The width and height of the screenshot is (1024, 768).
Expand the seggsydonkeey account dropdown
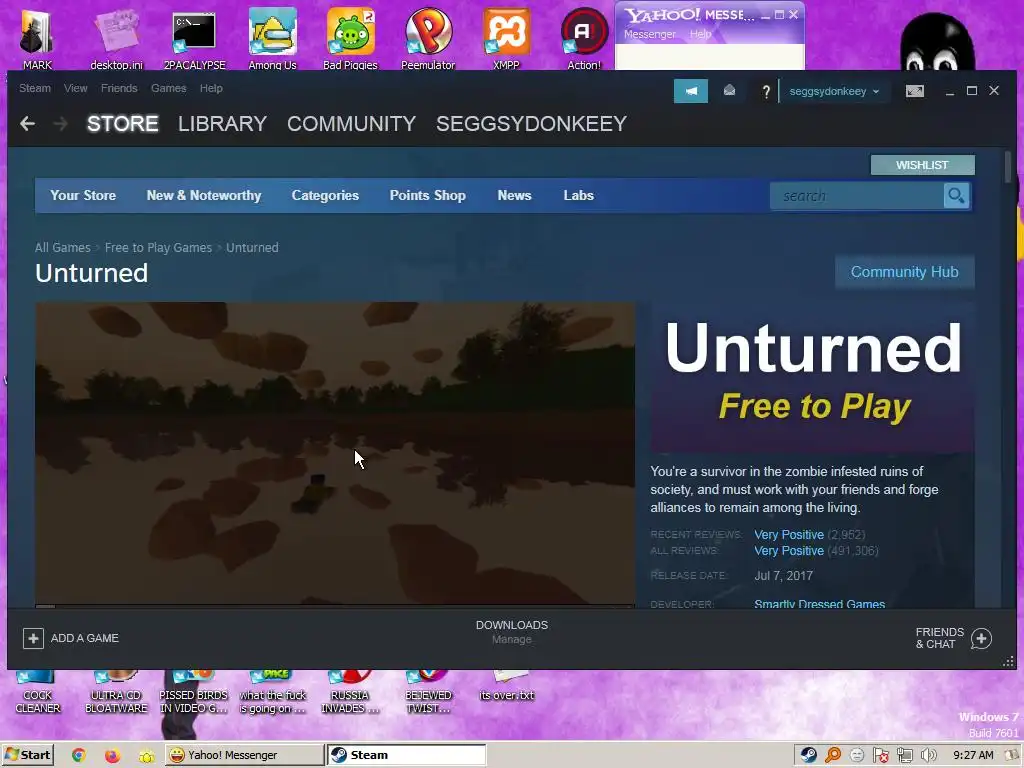[x=834, y=91]
